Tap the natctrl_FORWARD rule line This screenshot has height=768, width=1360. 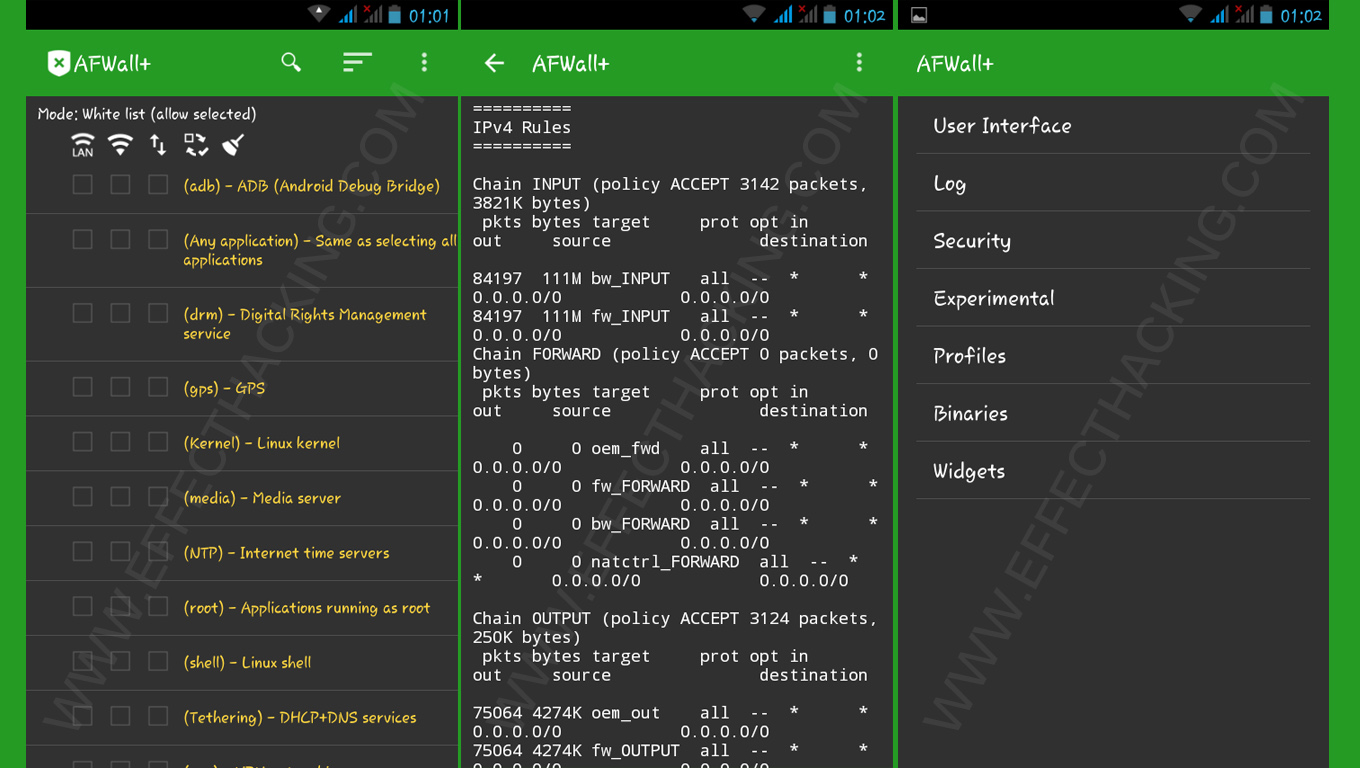(665, 571)
